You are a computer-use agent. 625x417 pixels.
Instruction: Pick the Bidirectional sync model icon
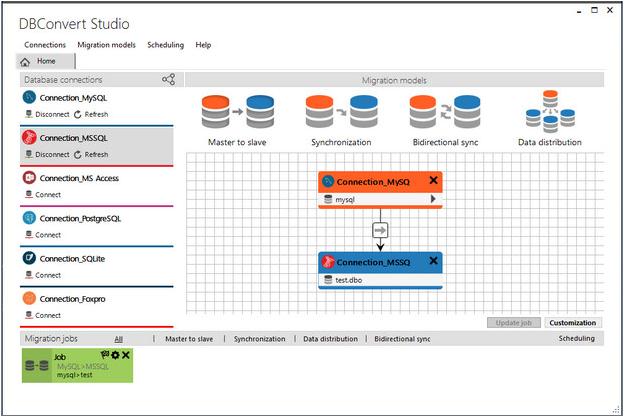(445, 112)
